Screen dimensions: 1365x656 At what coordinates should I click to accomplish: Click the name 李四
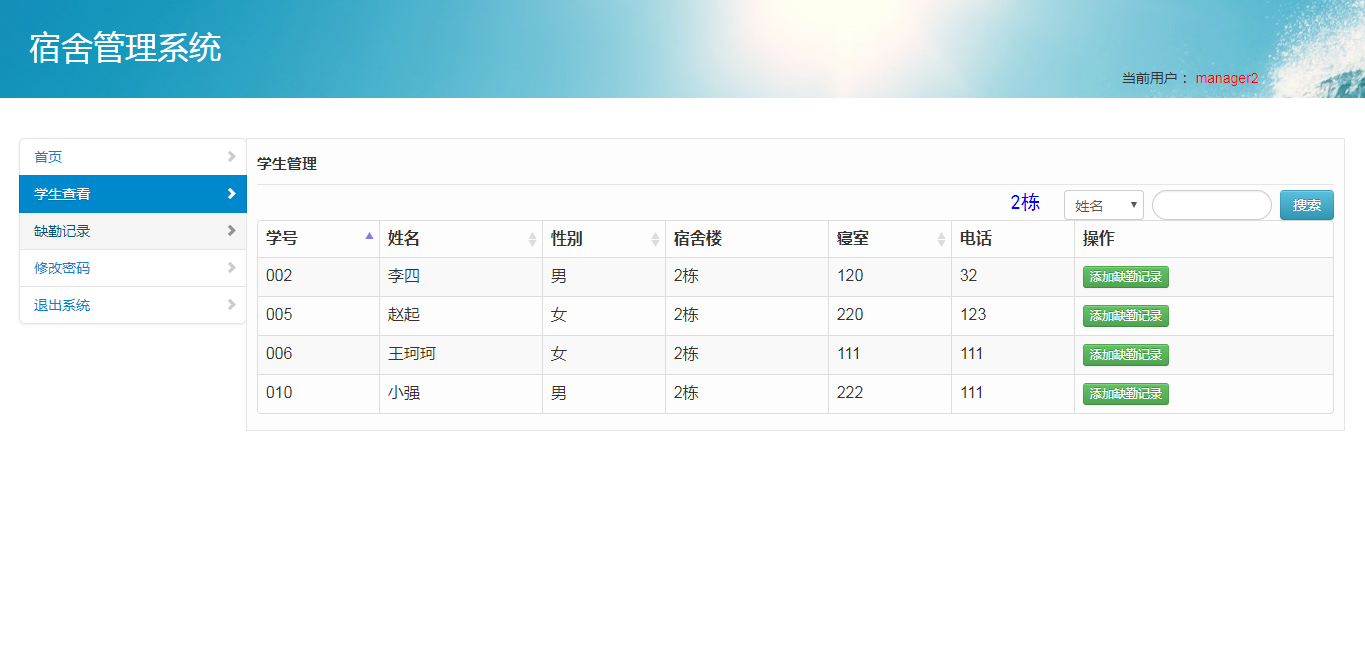[404, 276]
